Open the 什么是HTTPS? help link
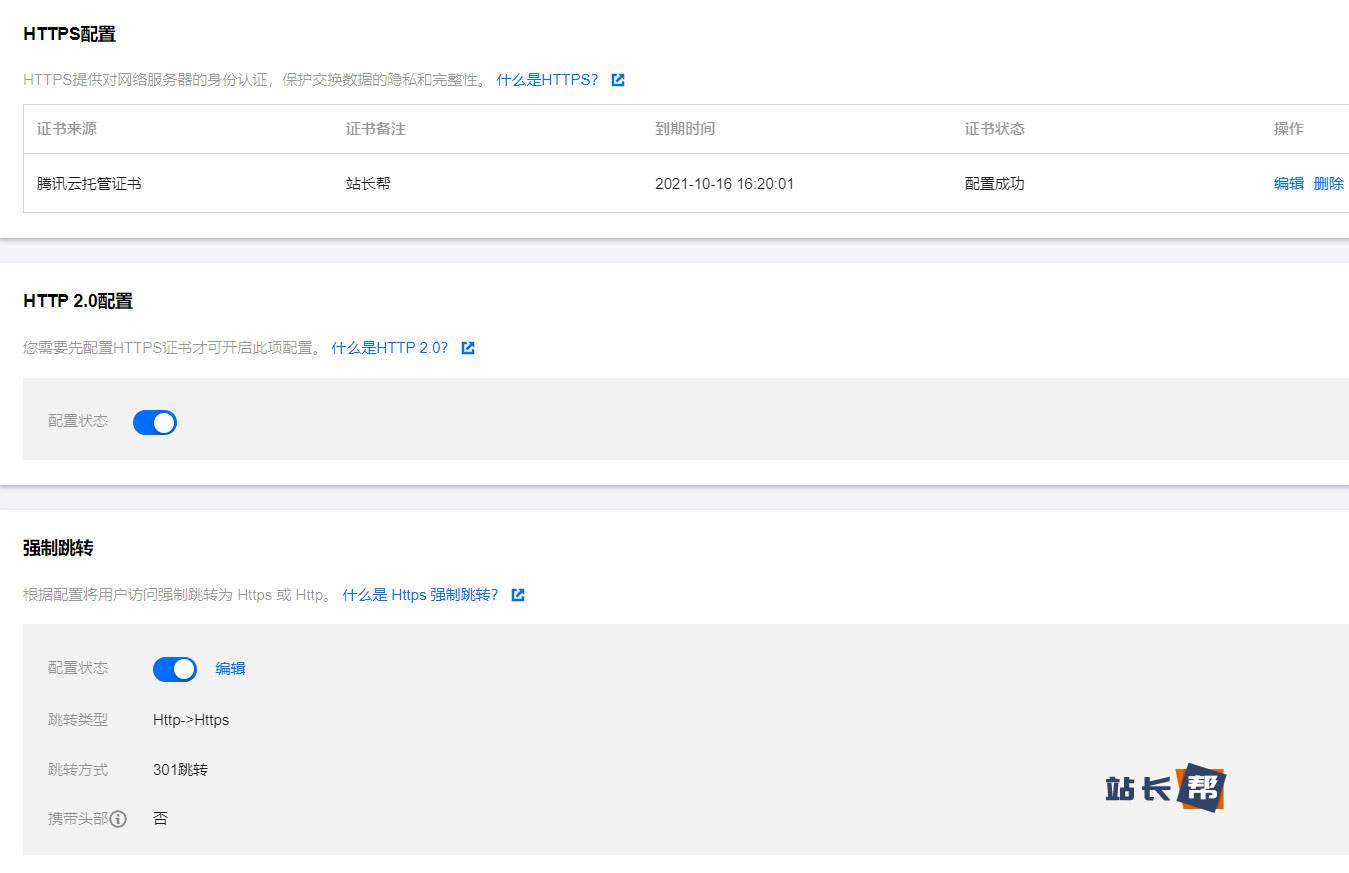1349x873 pixels. tap(547, 80)
